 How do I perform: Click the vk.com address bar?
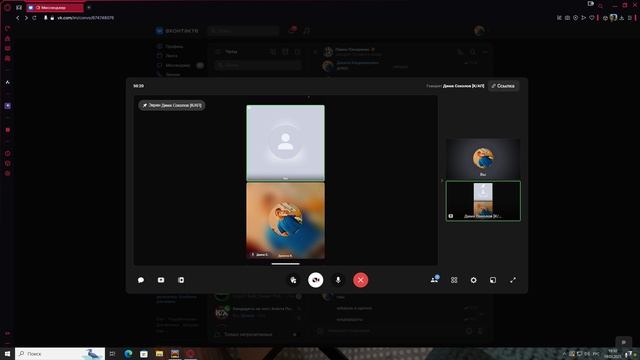pos(86,18)
